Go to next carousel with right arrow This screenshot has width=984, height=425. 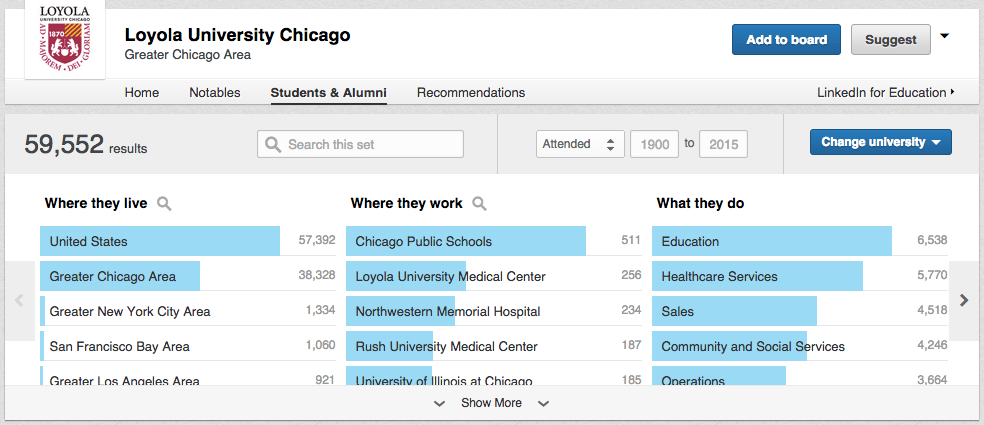tap(964, 300)
